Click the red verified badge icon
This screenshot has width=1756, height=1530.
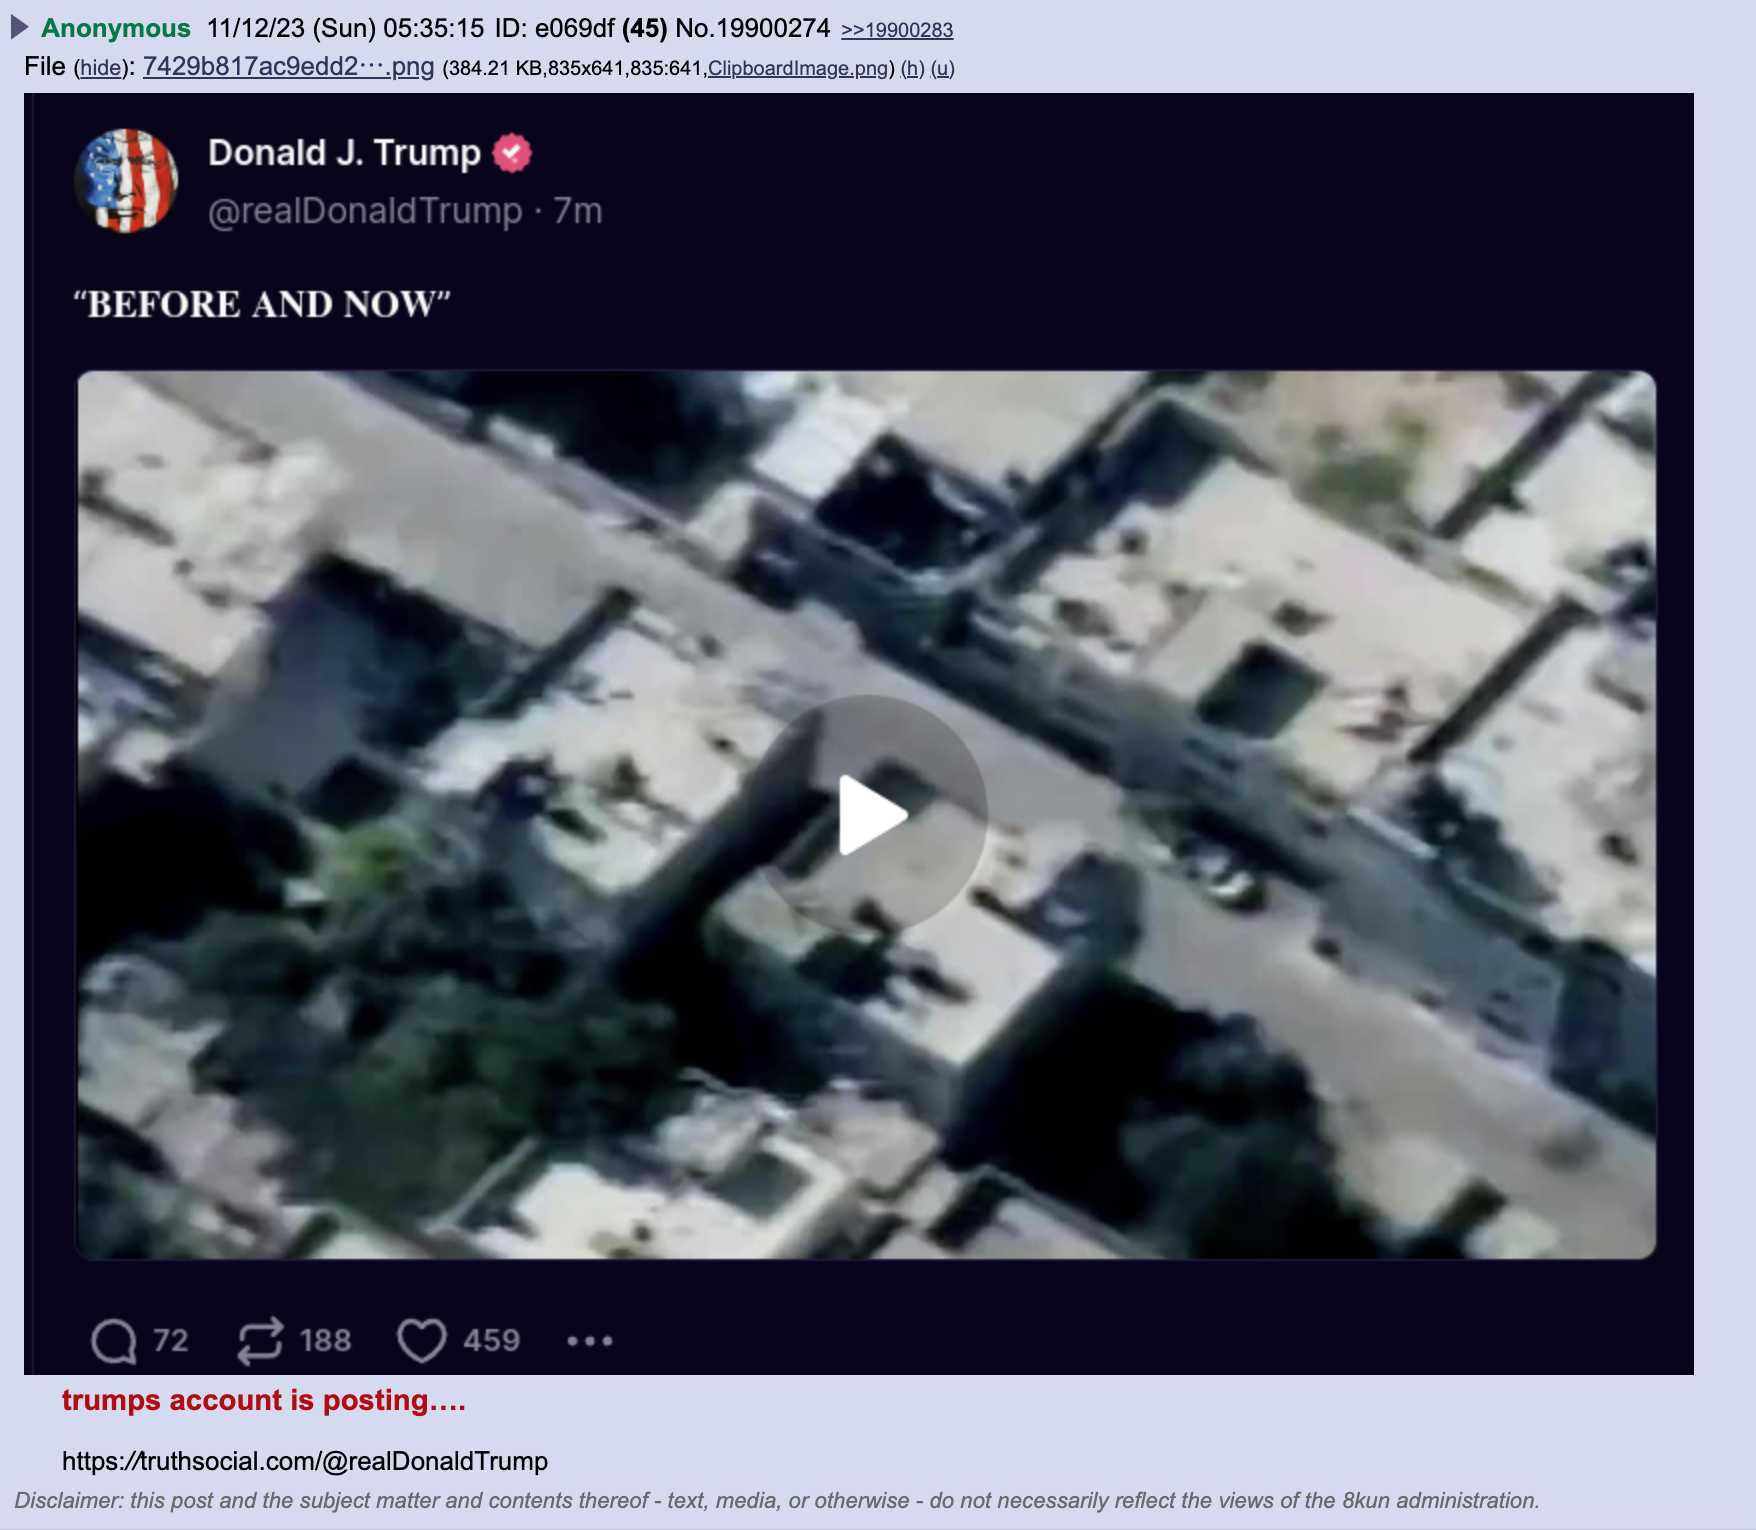tap(512, 153)
